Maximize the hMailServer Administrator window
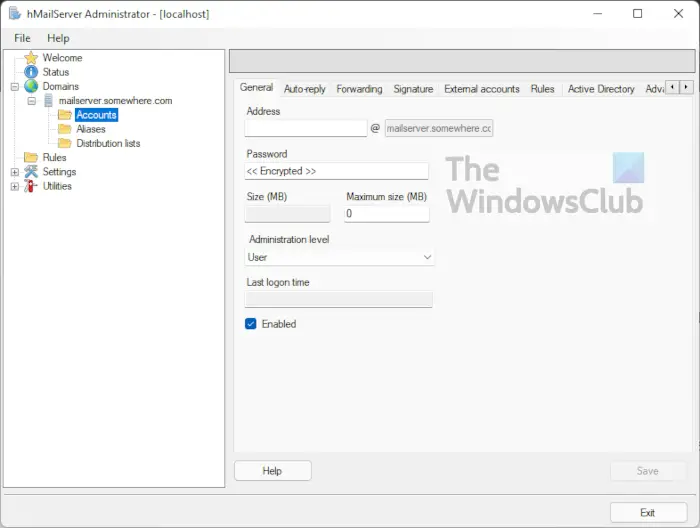The image size is (700, 528). click(638, 14)
